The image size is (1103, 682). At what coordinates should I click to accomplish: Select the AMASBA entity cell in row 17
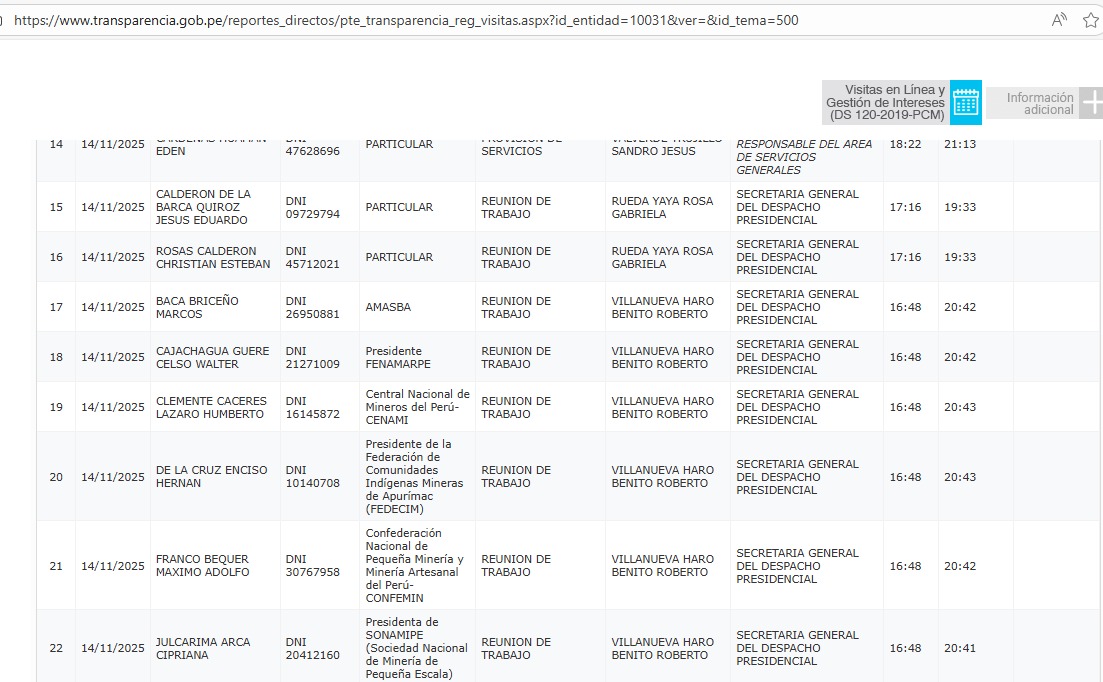388,307
